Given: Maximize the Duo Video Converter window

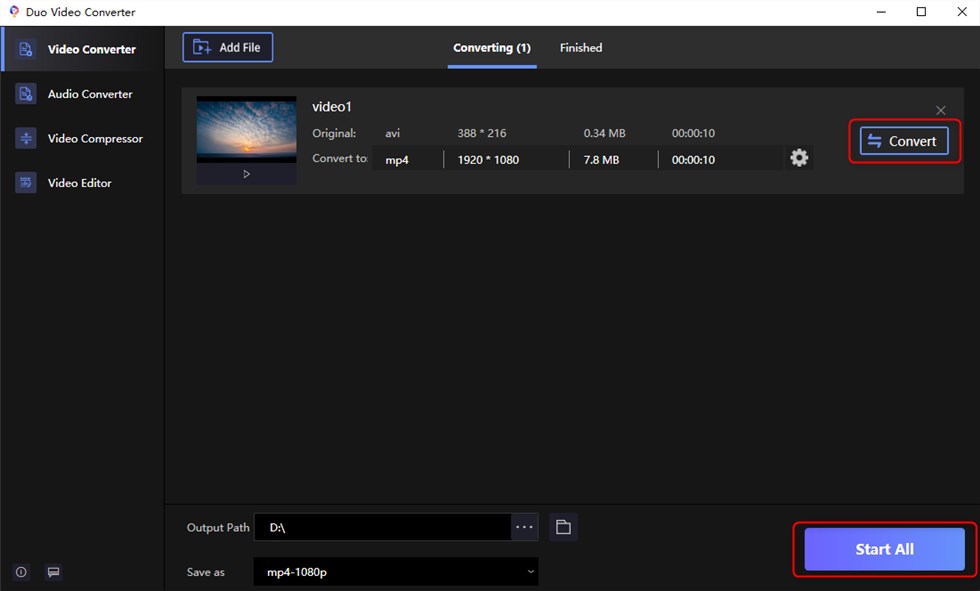Looking at the screenshot, I should coord(921,12).
